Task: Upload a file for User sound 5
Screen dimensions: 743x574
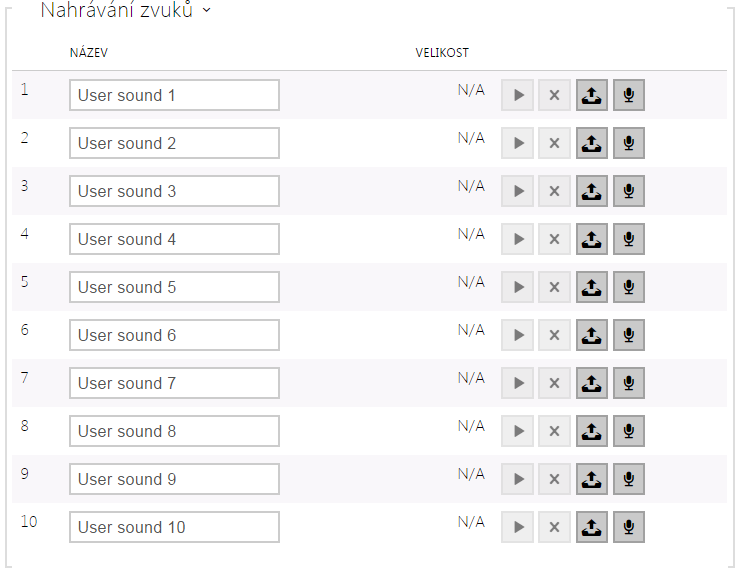Action: point(592,287)
